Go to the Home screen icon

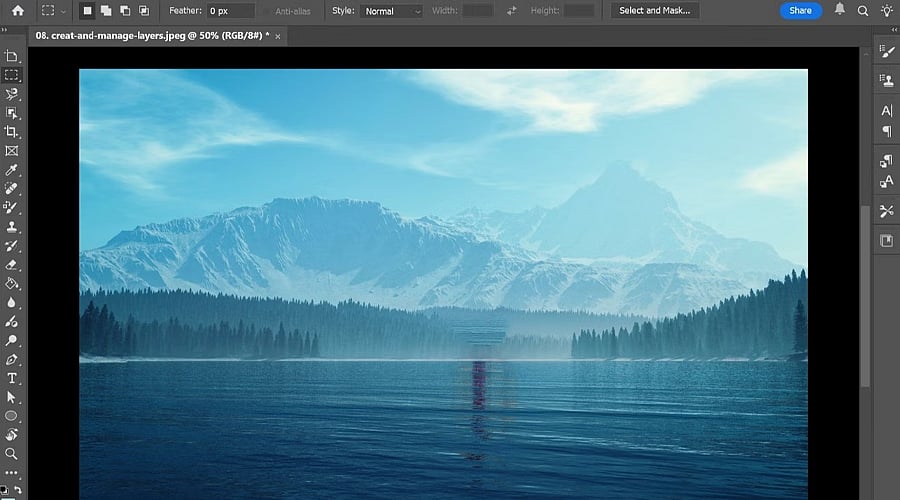[18, 10]
